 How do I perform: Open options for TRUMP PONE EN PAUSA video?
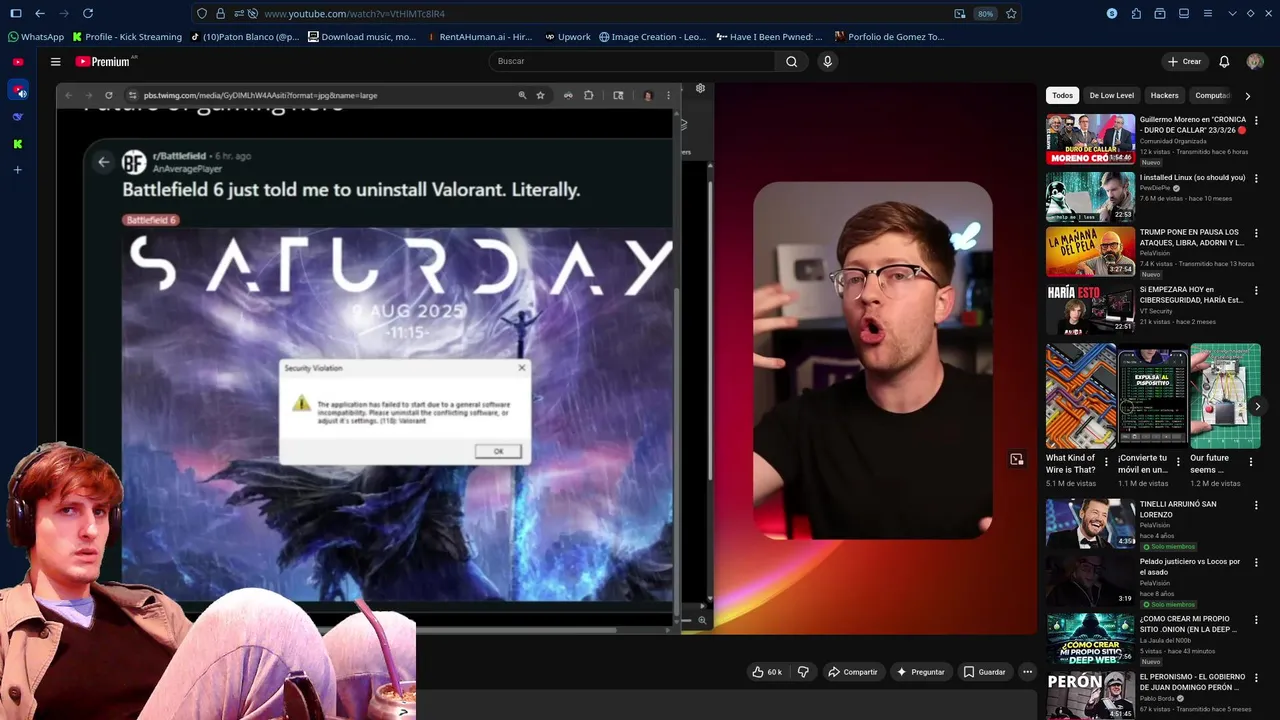(1256, 233)
